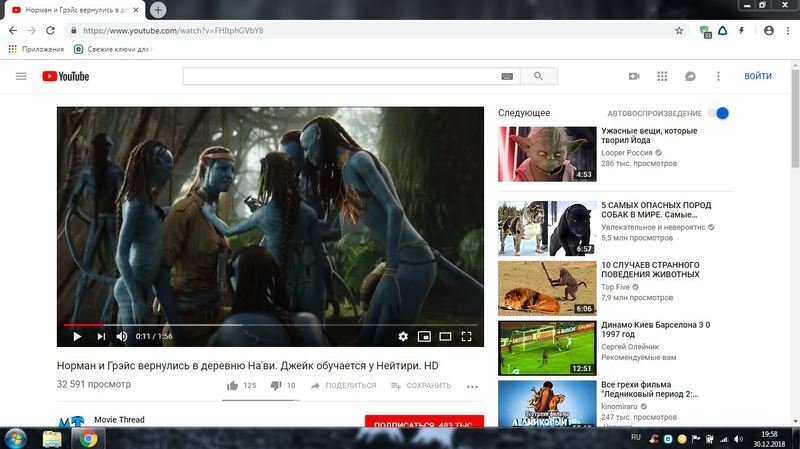Click the YouTube logo

tap(65, 76)
